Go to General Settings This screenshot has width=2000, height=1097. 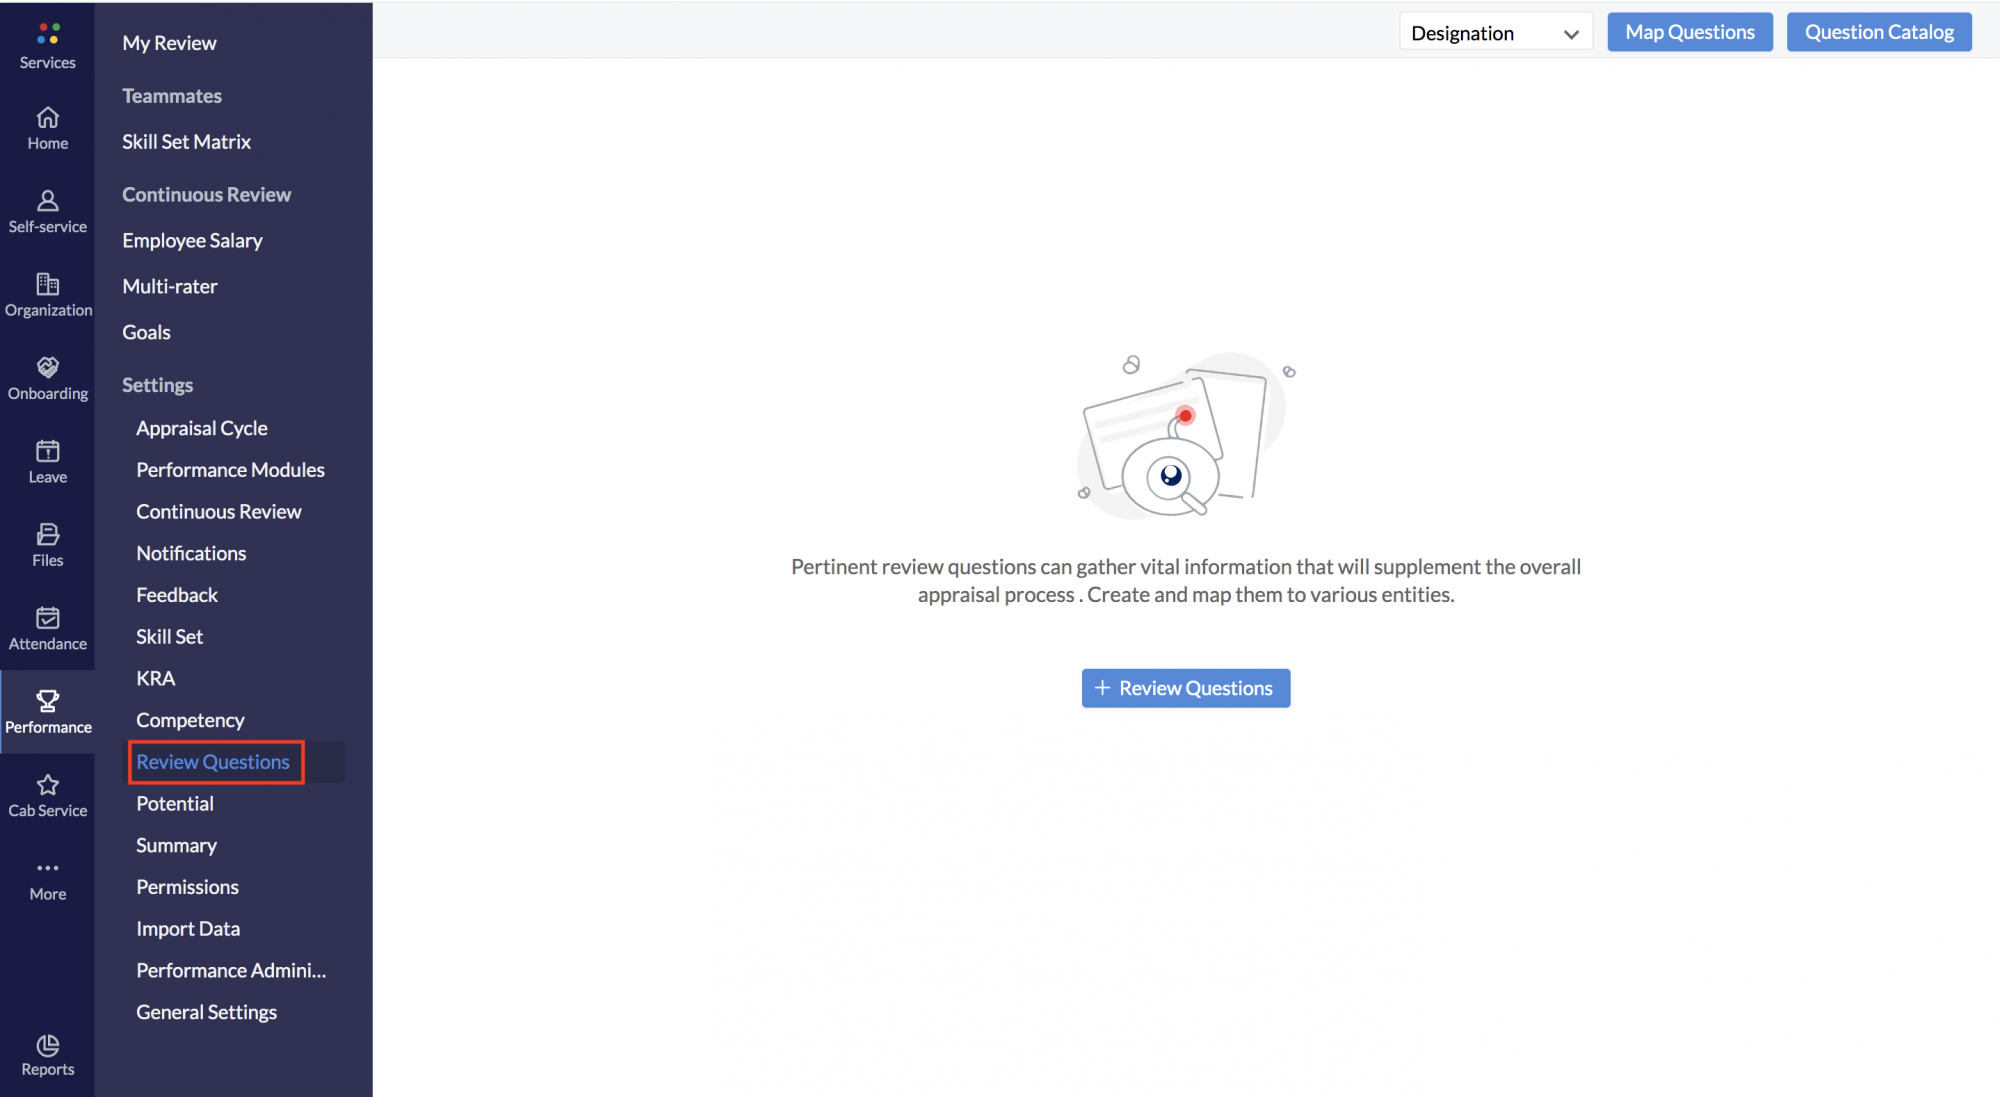(x=206, y=1012)
